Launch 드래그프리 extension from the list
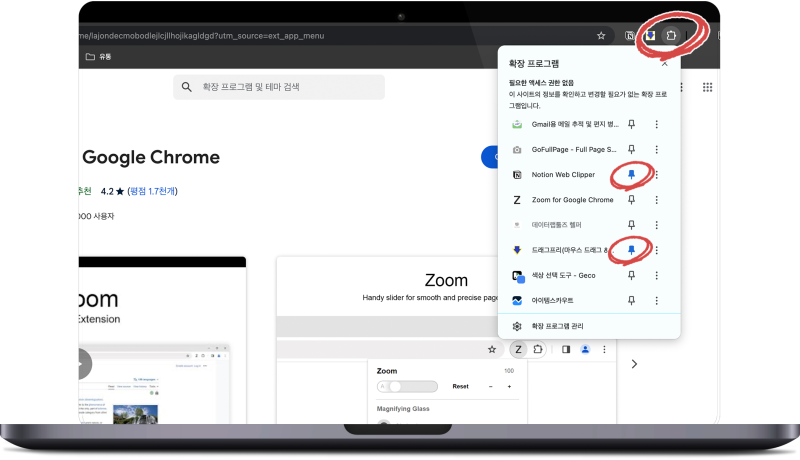 [x=565, y=250]
